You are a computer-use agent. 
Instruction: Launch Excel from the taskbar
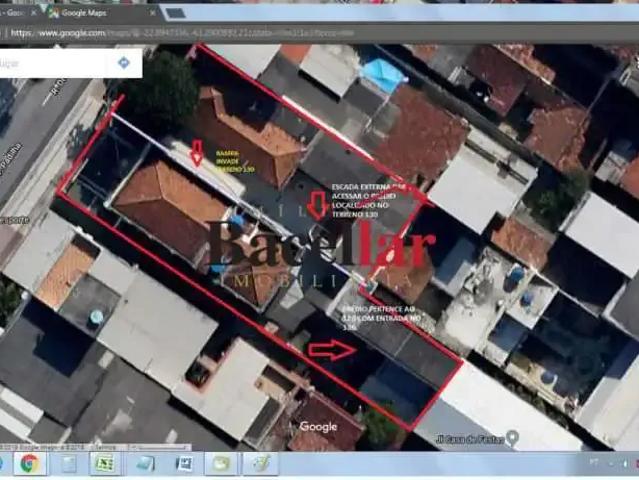pos(105,464)
